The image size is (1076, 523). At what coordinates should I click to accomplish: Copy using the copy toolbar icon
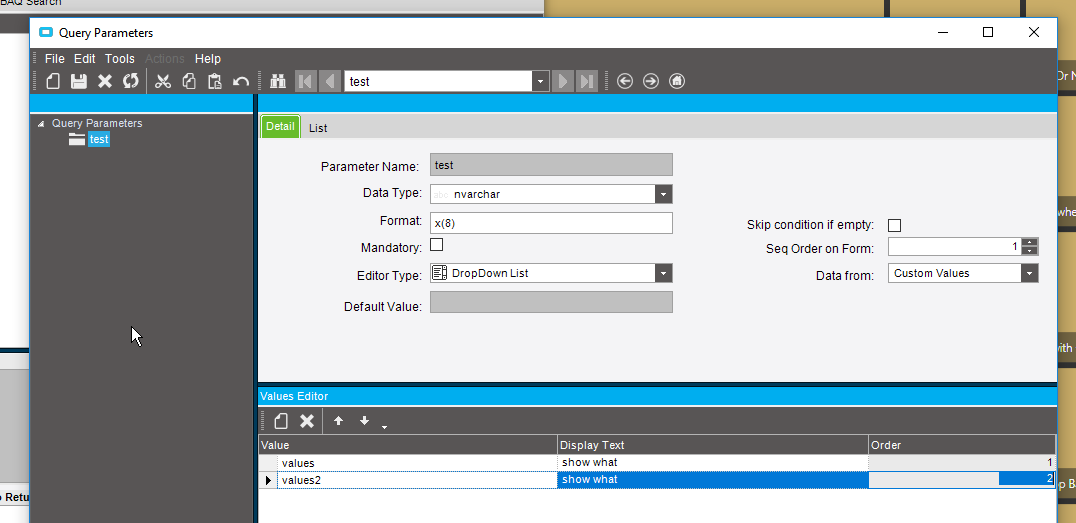pyautogui.click(x=189, y=81)
